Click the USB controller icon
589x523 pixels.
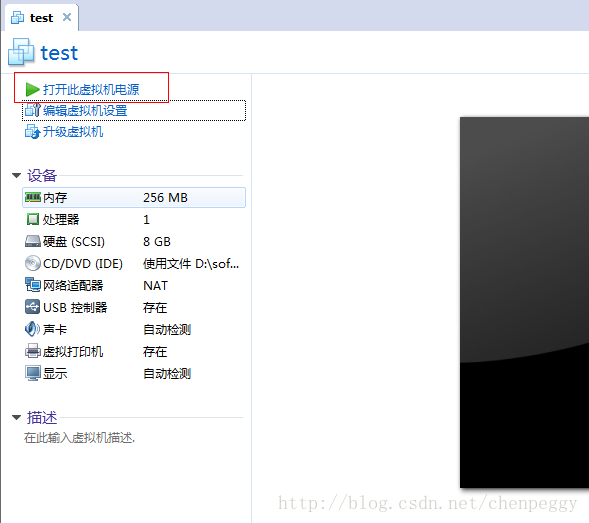pos(33,307)
